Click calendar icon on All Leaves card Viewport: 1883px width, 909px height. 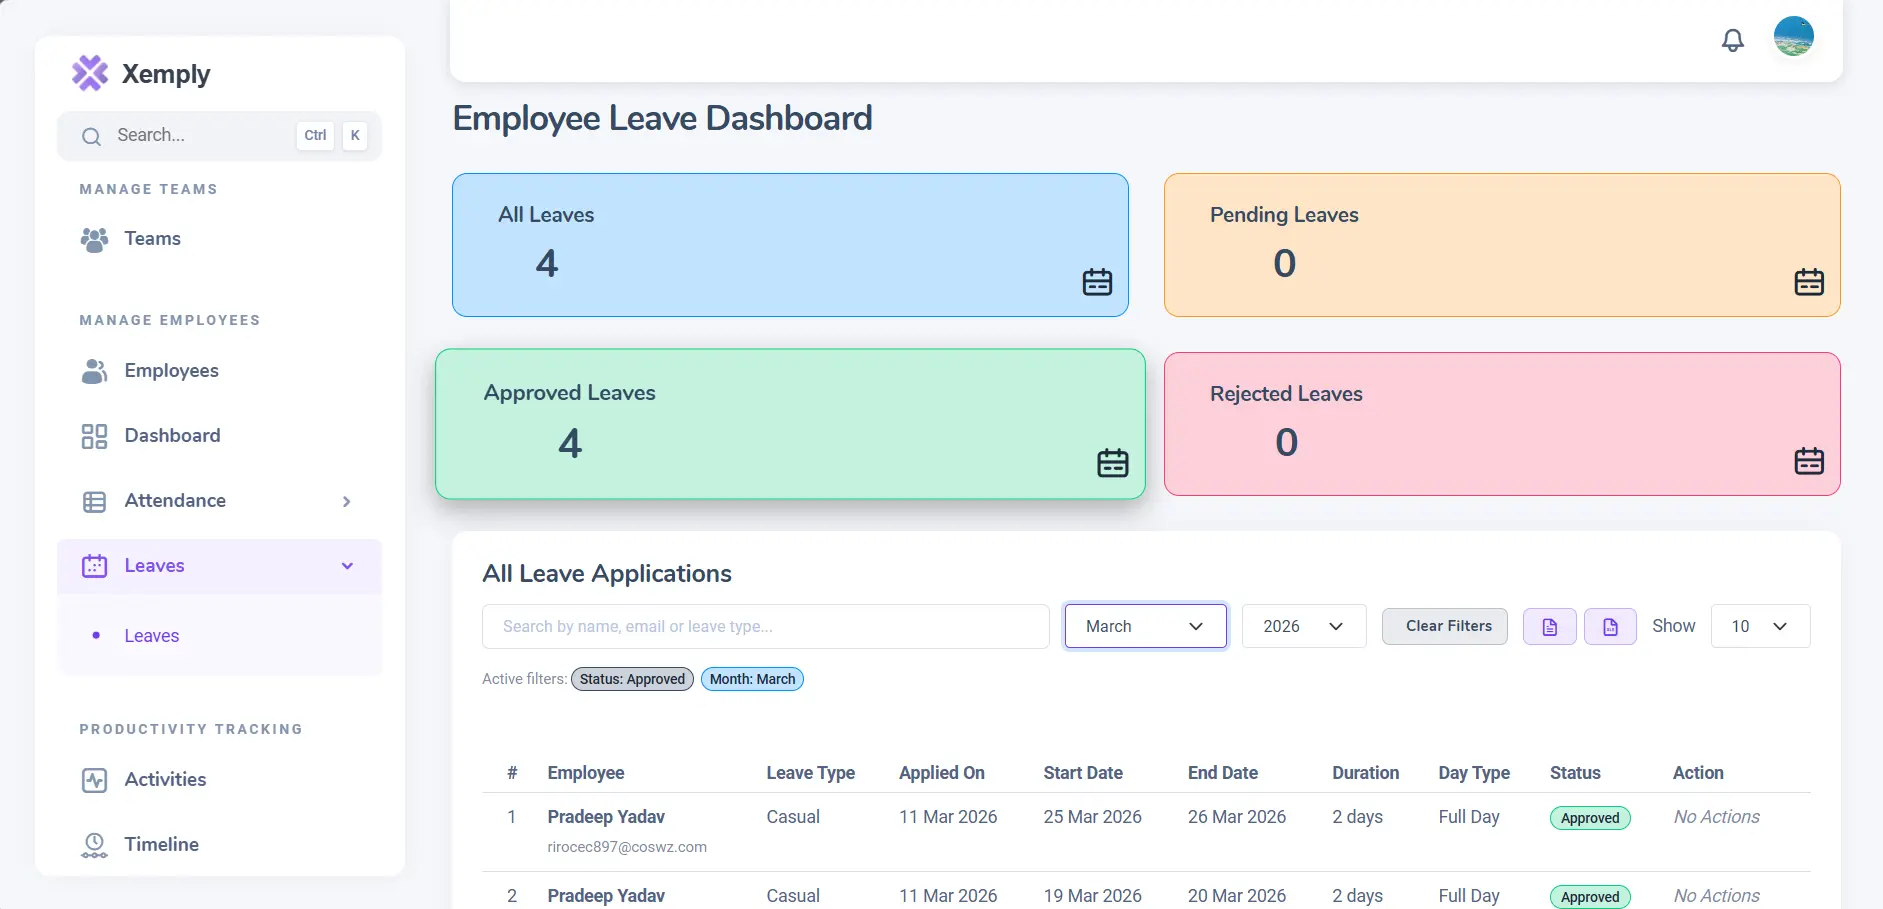pyautogui.click(x=1097, y=282)
